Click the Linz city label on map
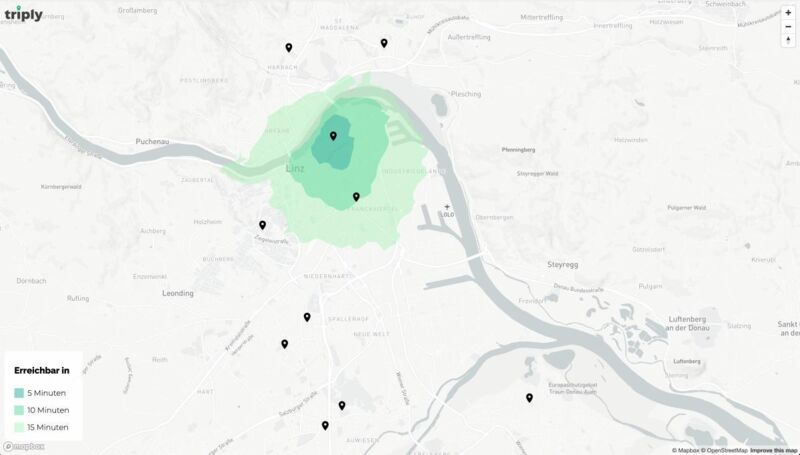 (295, 168)
